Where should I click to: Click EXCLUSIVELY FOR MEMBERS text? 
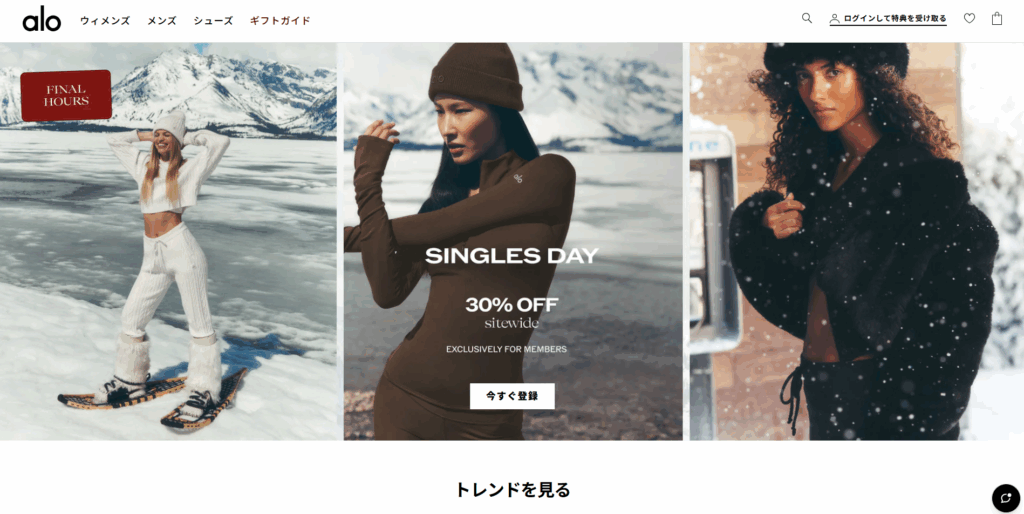(x=506, y=349)
